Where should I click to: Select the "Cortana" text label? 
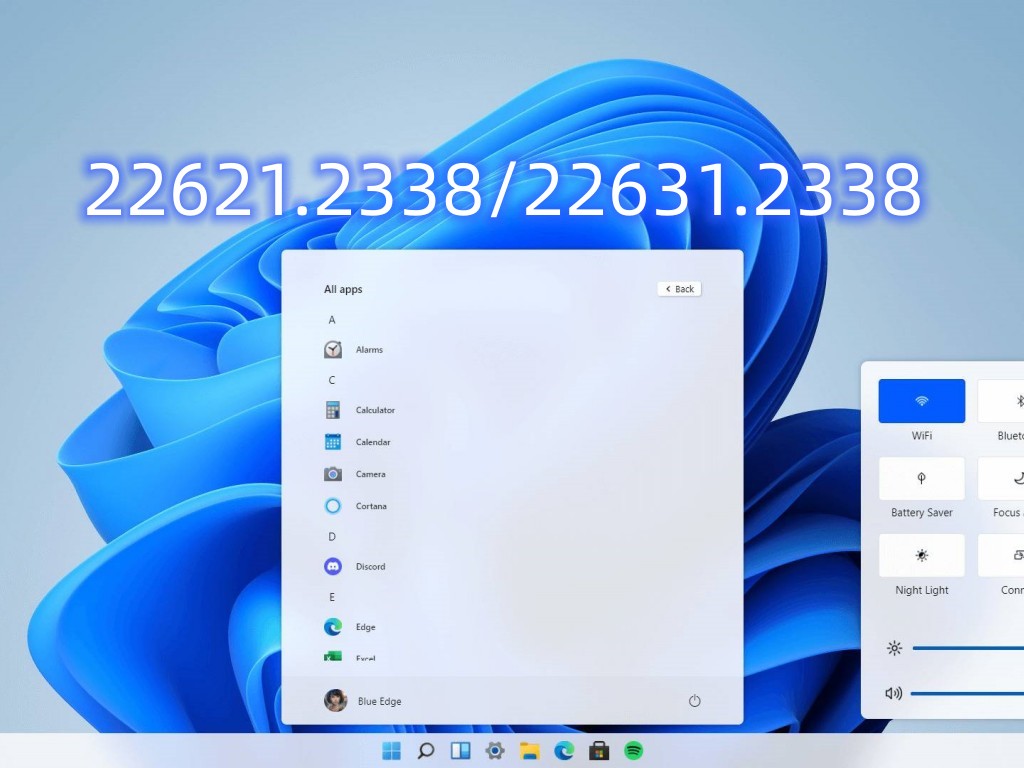point(371,506)
